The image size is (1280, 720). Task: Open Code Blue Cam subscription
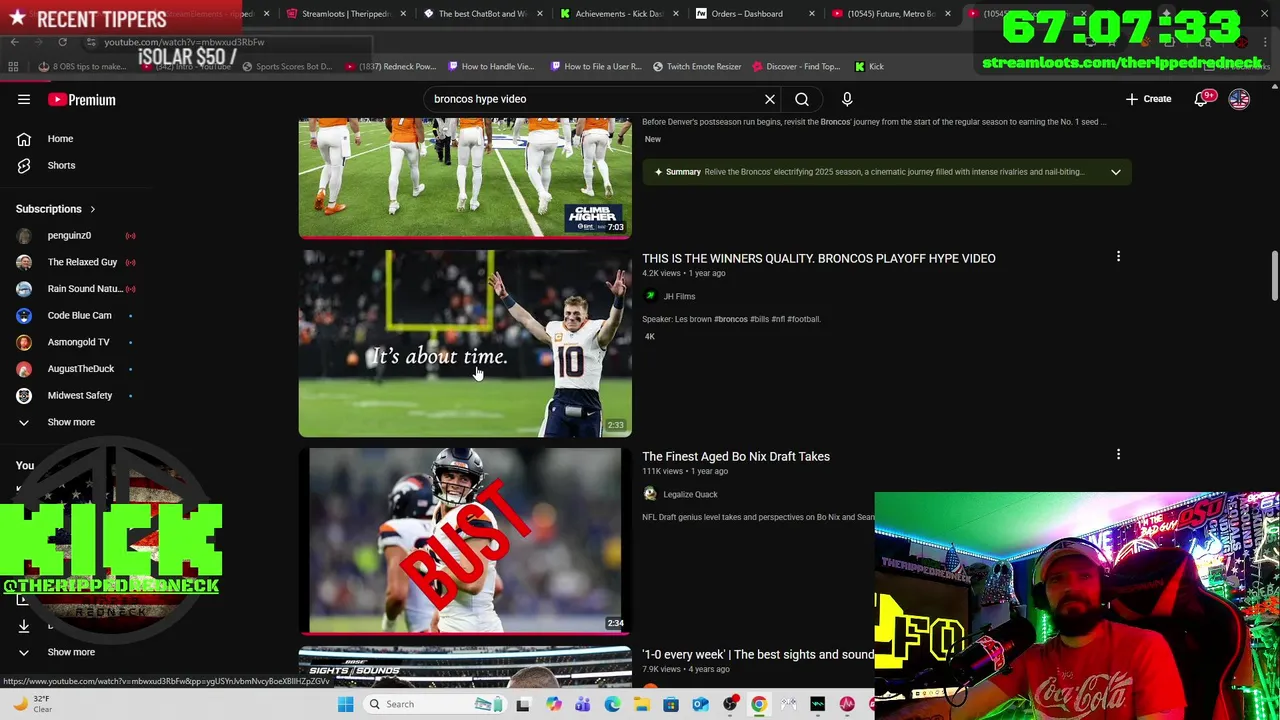(x=76, y=315)
